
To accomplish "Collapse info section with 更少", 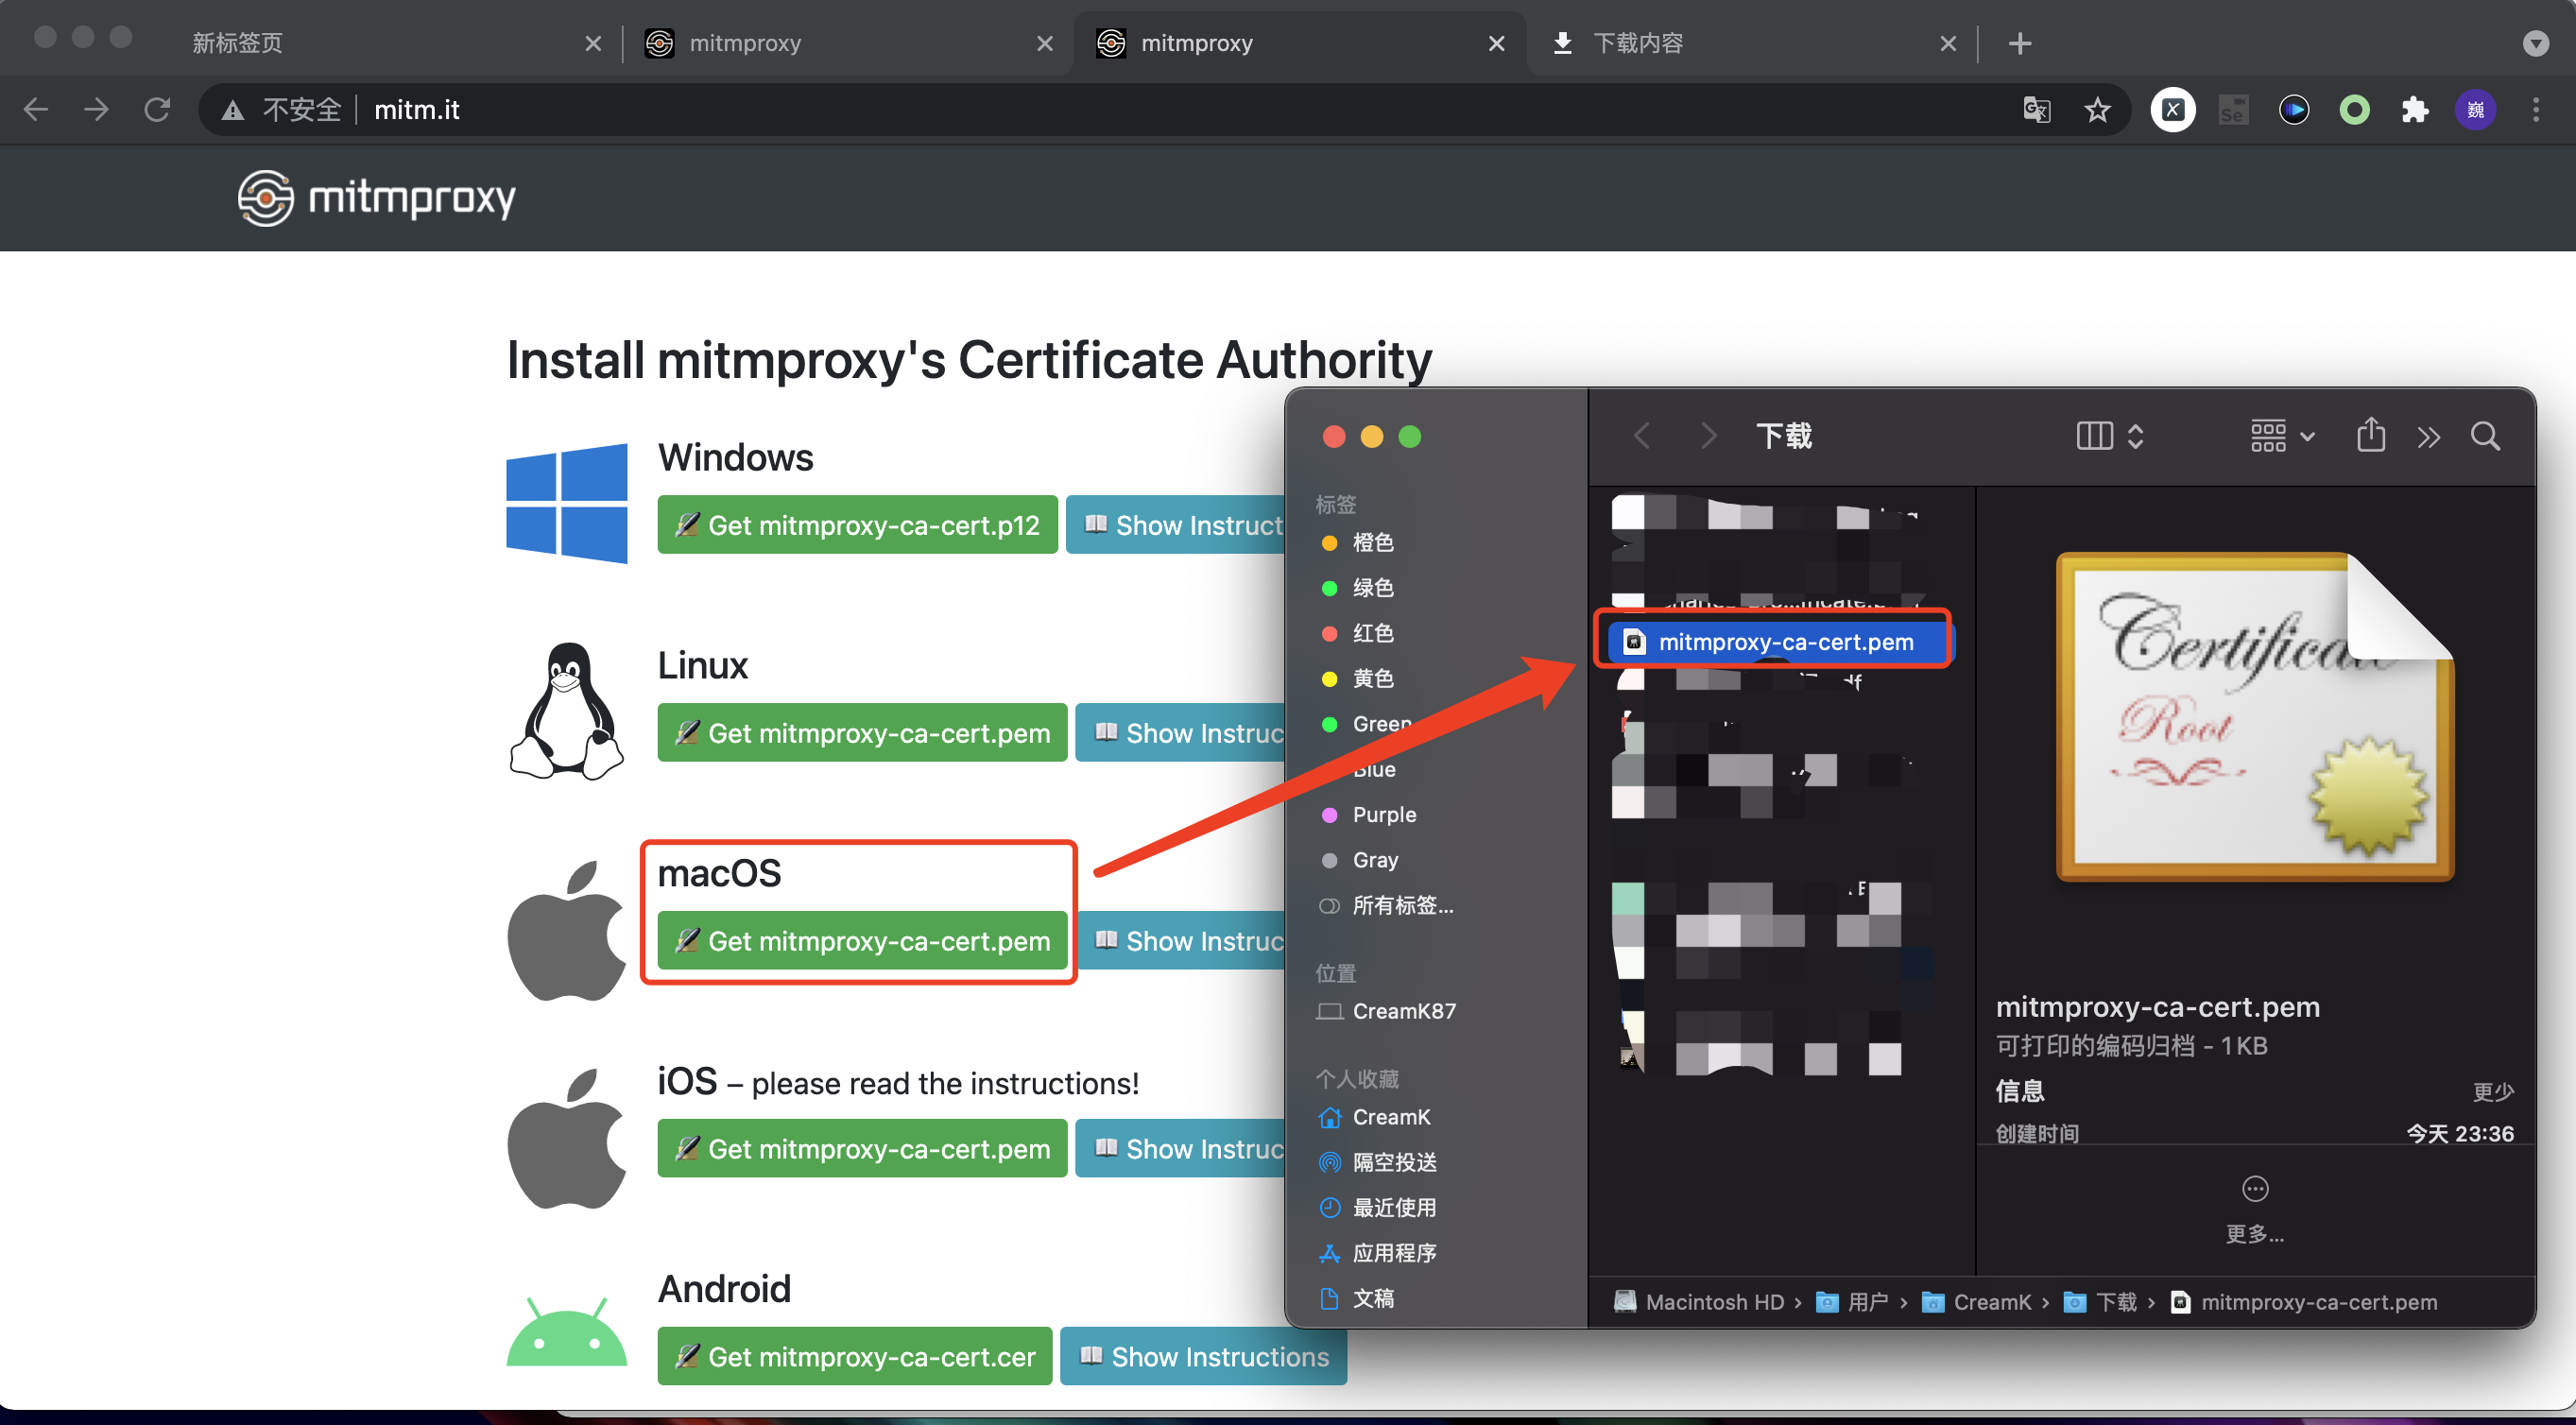I will point(2492,1091).
